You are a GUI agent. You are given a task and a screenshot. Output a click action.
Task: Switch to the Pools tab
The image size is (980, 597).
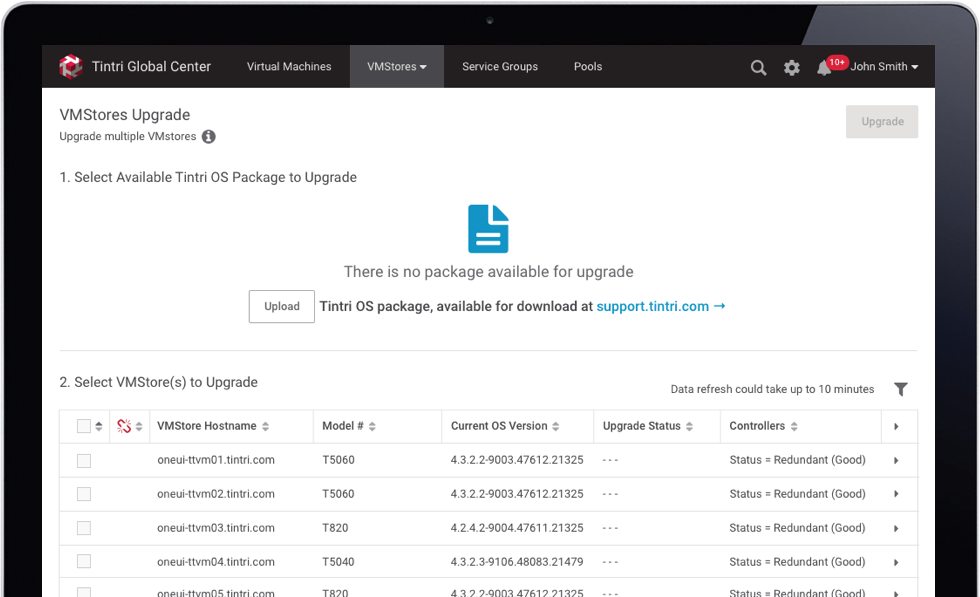pyautogui.click(x=588, y=66)
